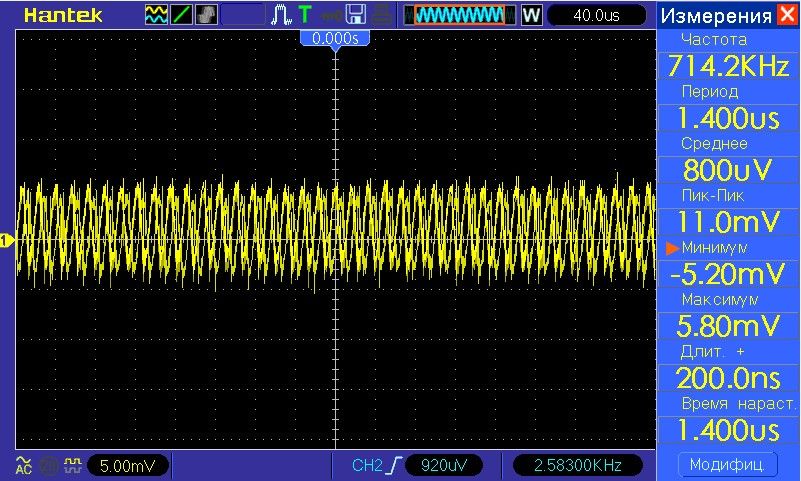Click the CH2 trigger source label
Image resolution: width=801 pixels, height=481 pixels.
(x=367, y=465)
